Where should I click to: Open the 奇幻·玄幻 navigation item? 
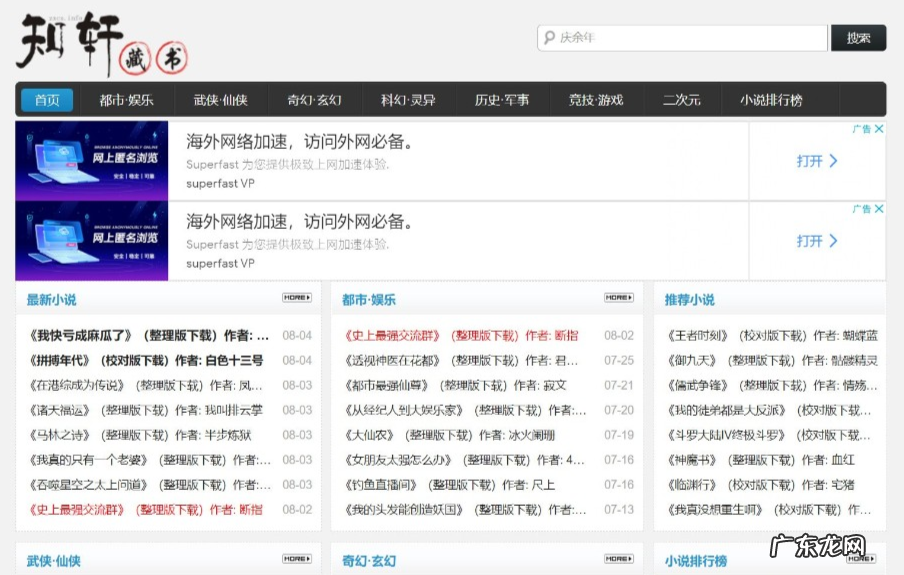(314, 100)
